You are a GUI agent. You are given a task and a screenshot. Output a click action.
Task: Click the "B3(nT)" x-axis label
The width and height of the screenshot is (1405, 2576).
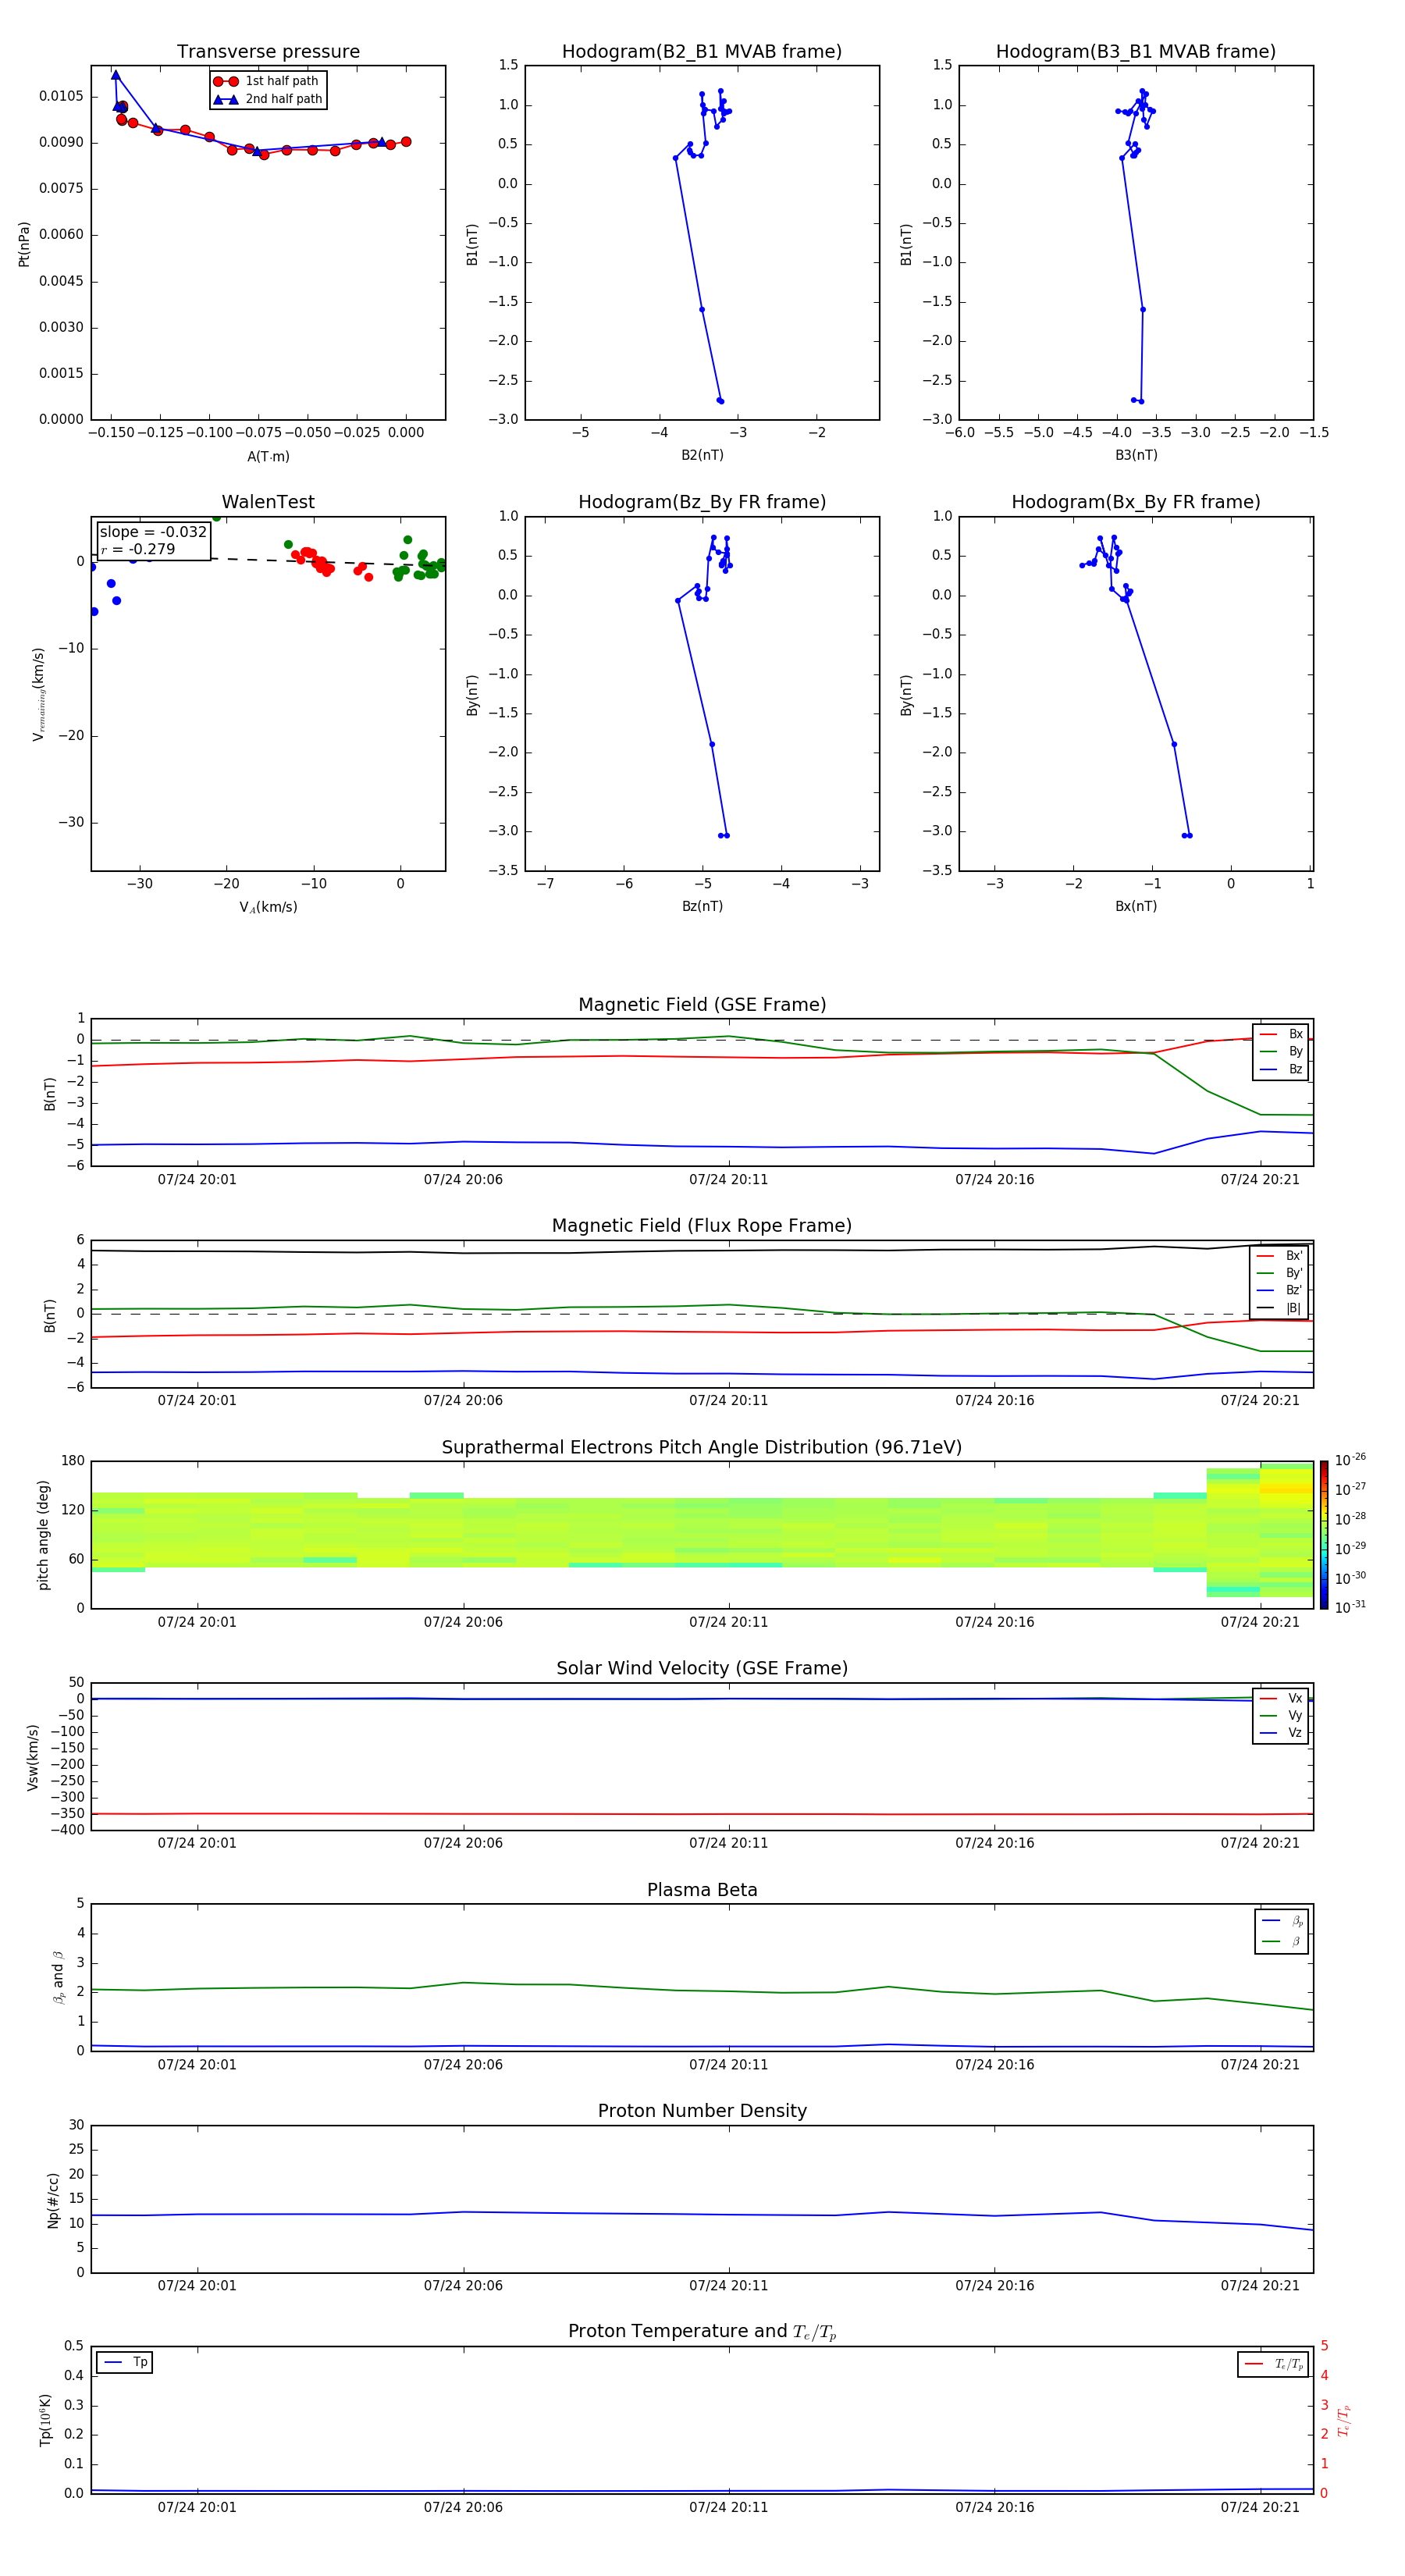(x=1136, y=455)
